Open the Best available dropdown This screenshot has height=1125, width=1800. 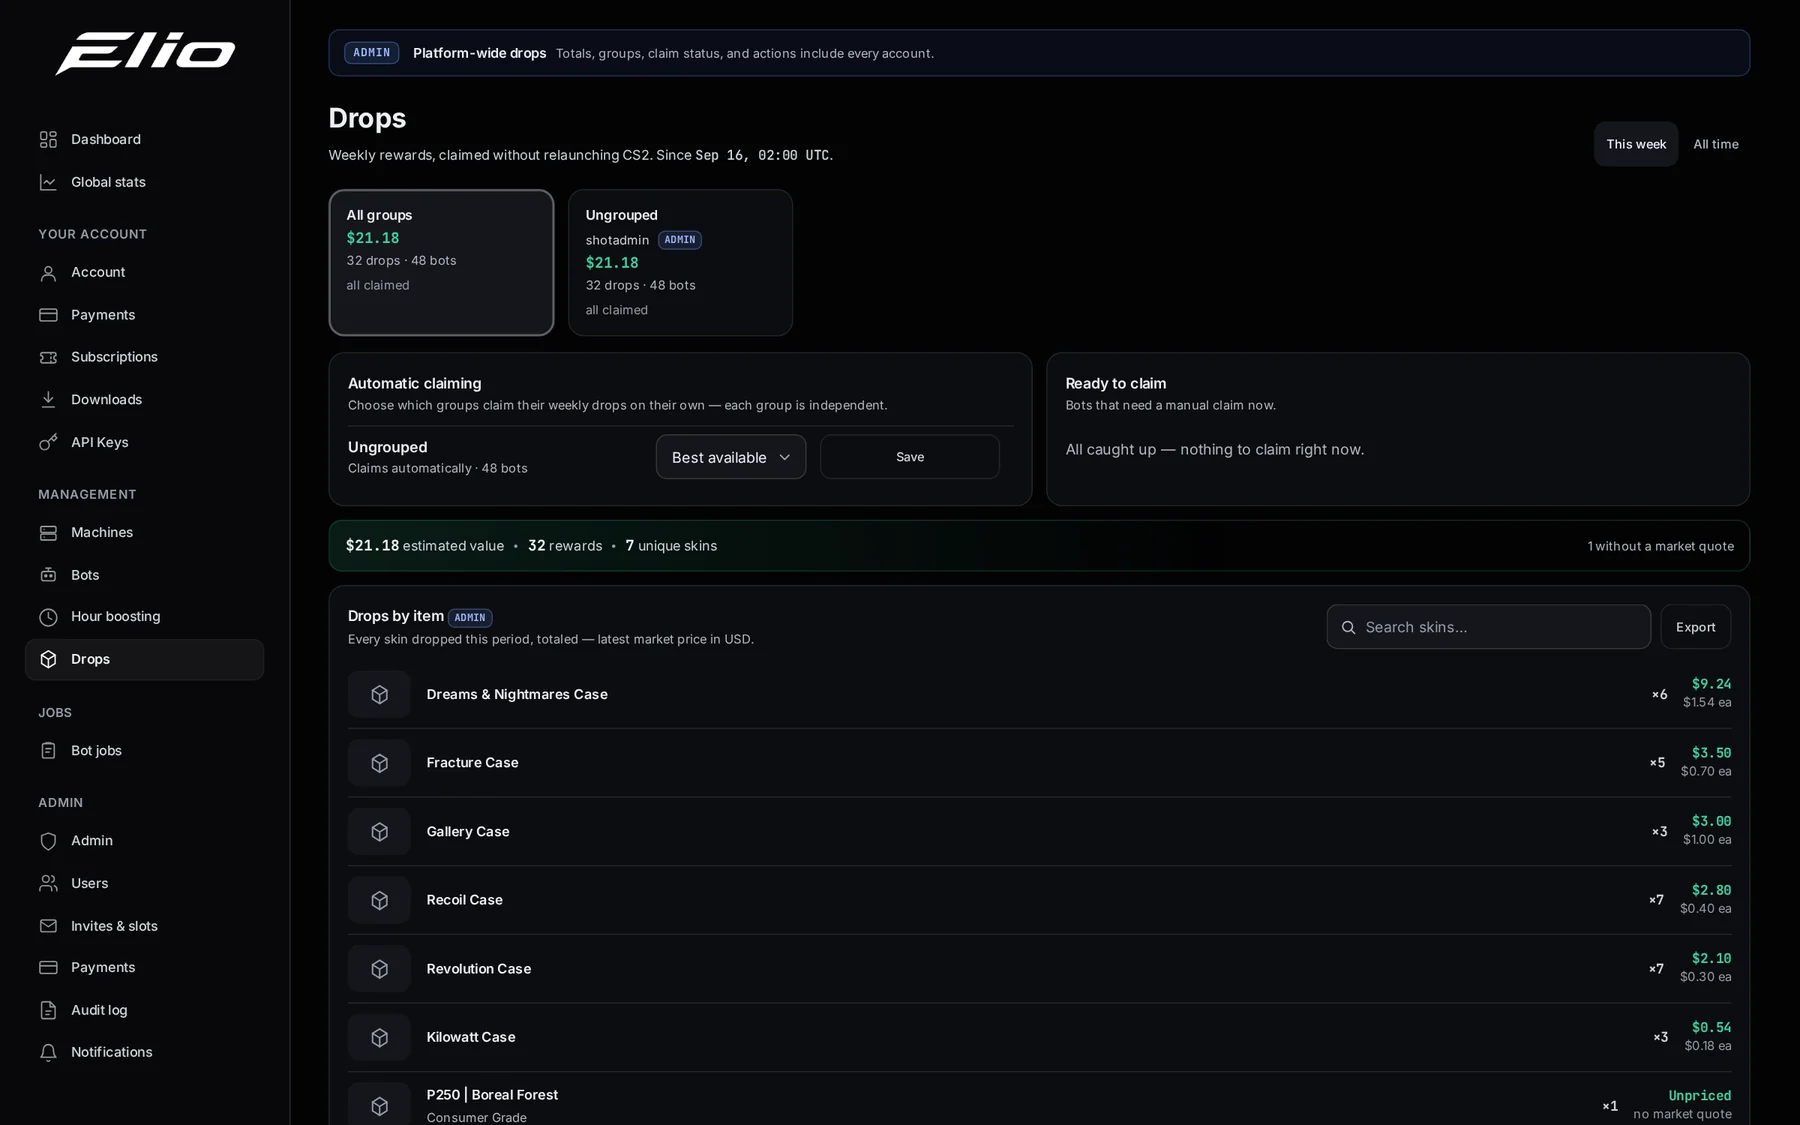[731, 457]
